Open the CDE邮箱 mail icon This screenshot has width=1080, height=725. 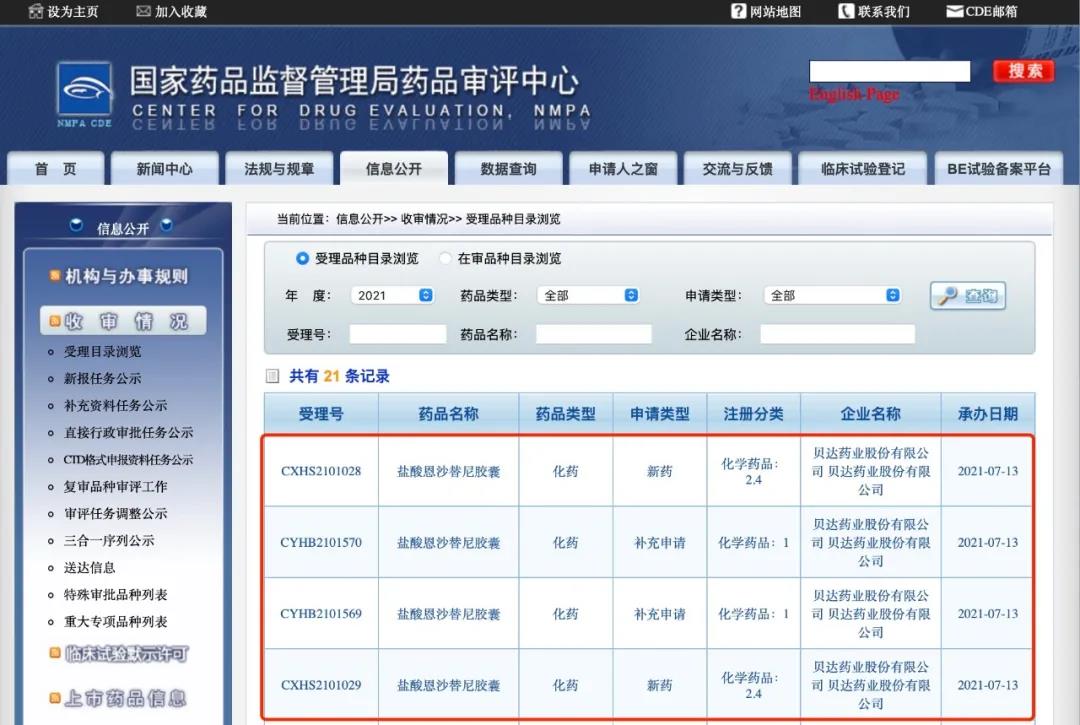point(953,11)
